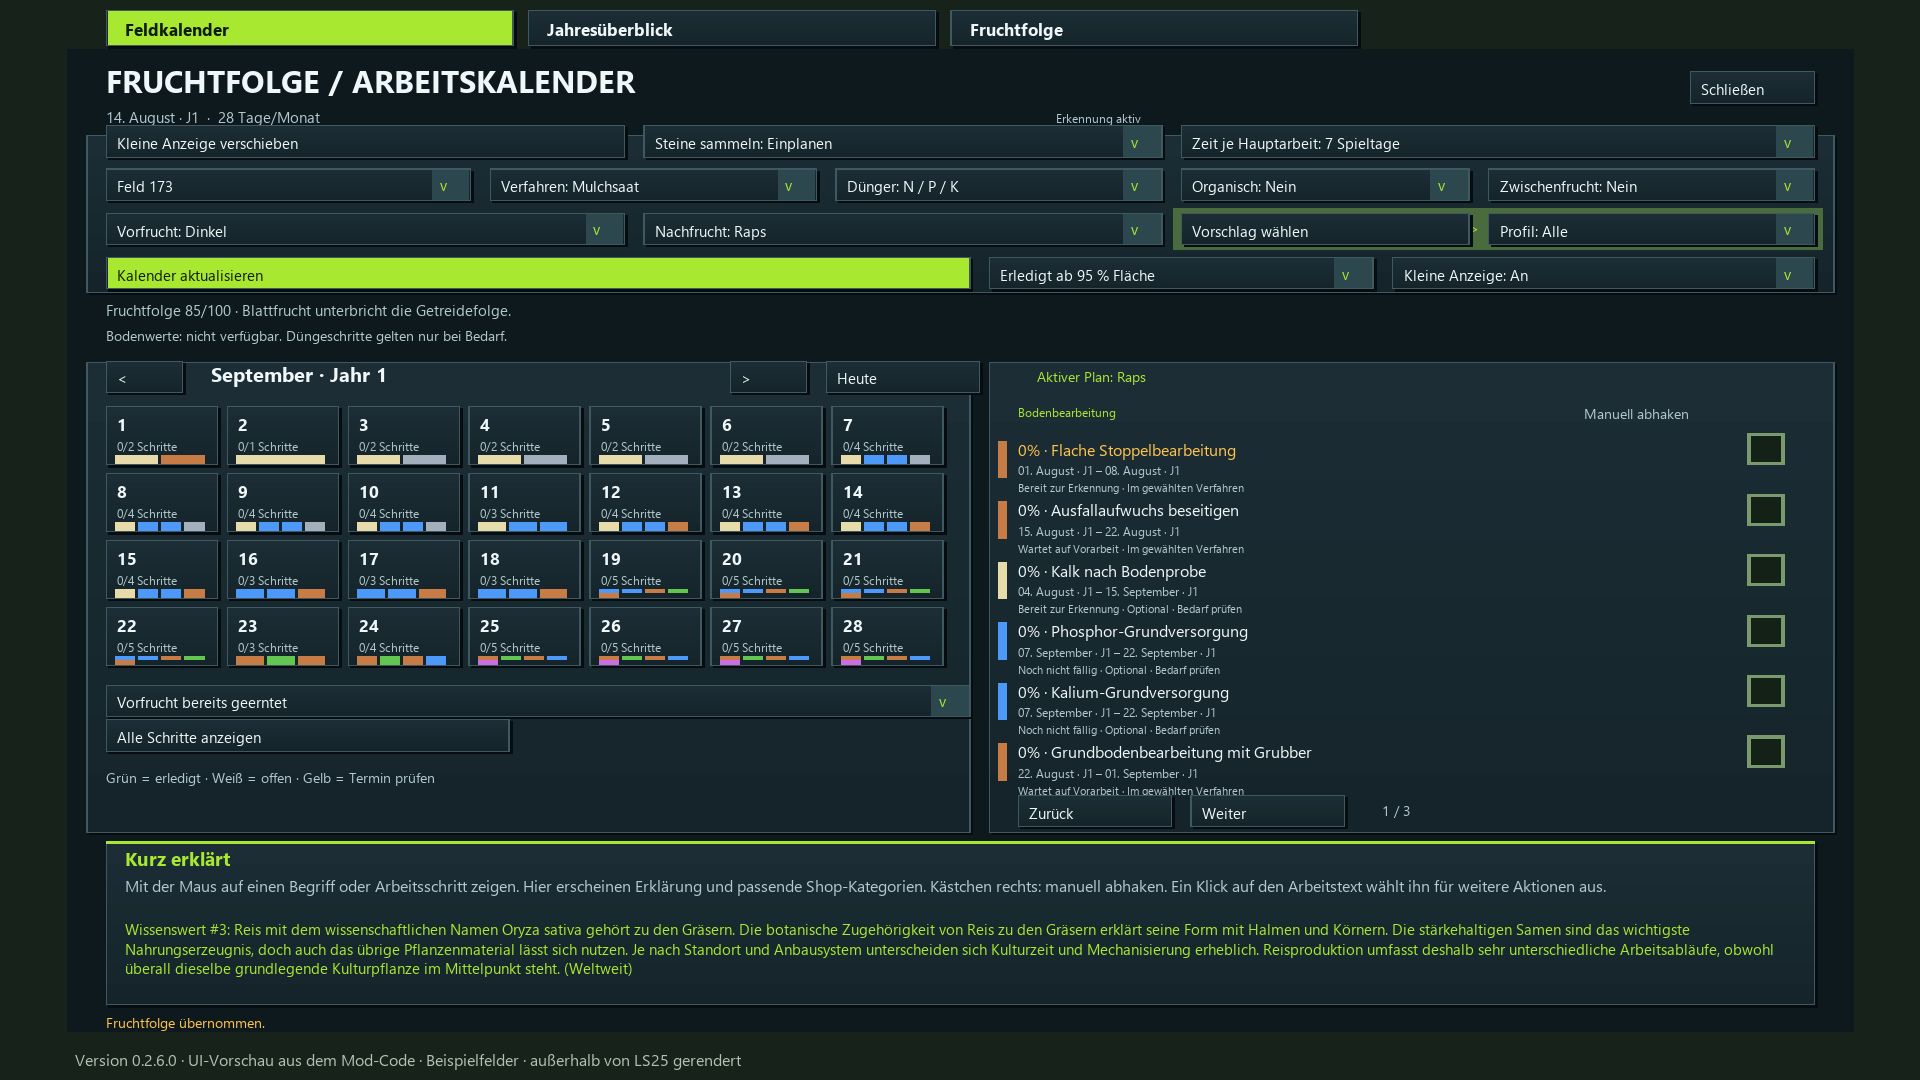Expand Steine sammeln: Einplanen dropdown
The image size is (1920, 1080).
coord(903,143)
